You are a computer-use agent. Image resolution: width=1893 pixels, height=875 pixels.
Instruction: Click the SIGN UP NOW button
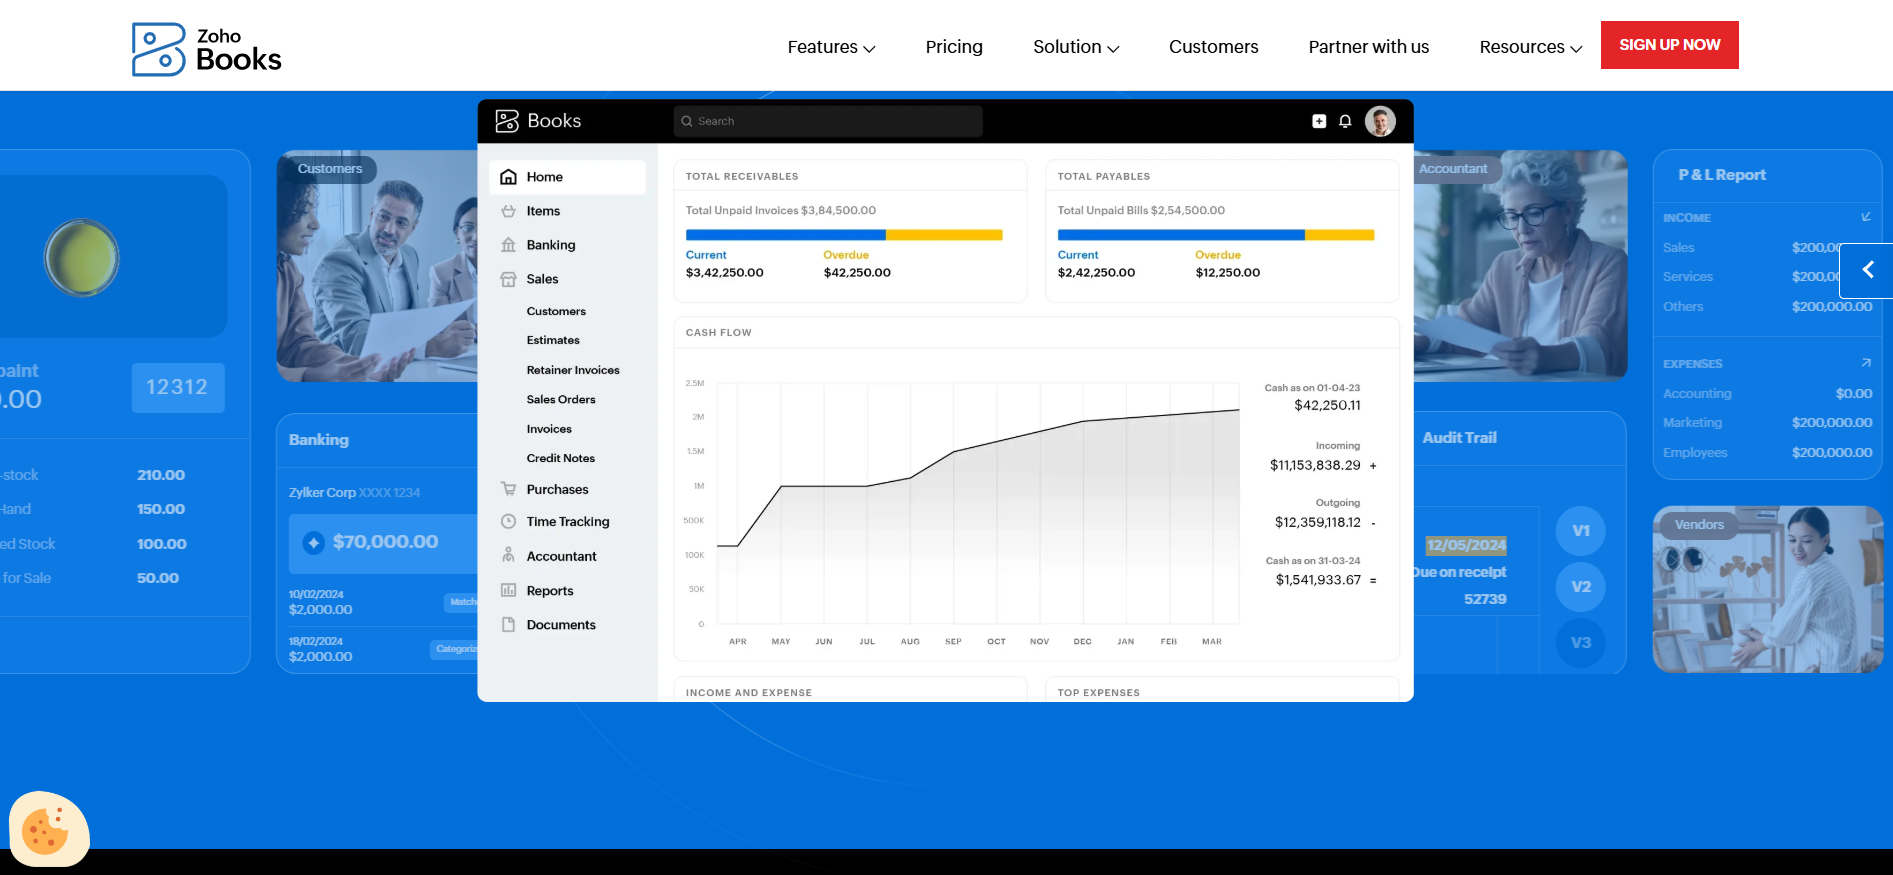pos(1669,45)
